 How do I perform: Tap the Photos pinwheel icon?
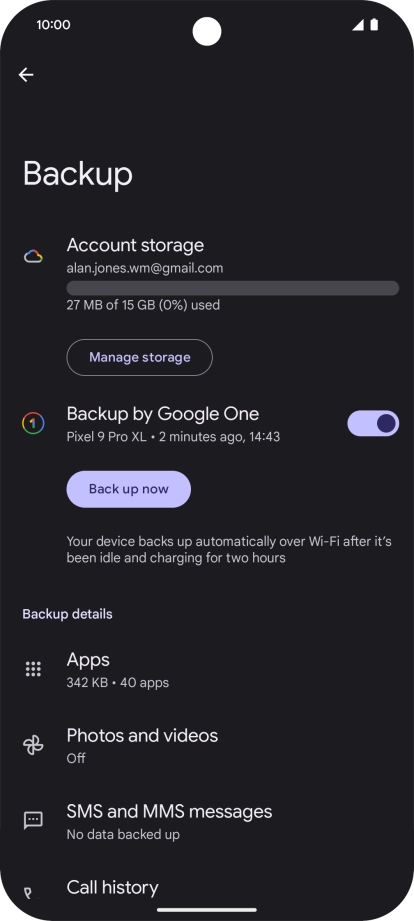click(x=33, y=745)
